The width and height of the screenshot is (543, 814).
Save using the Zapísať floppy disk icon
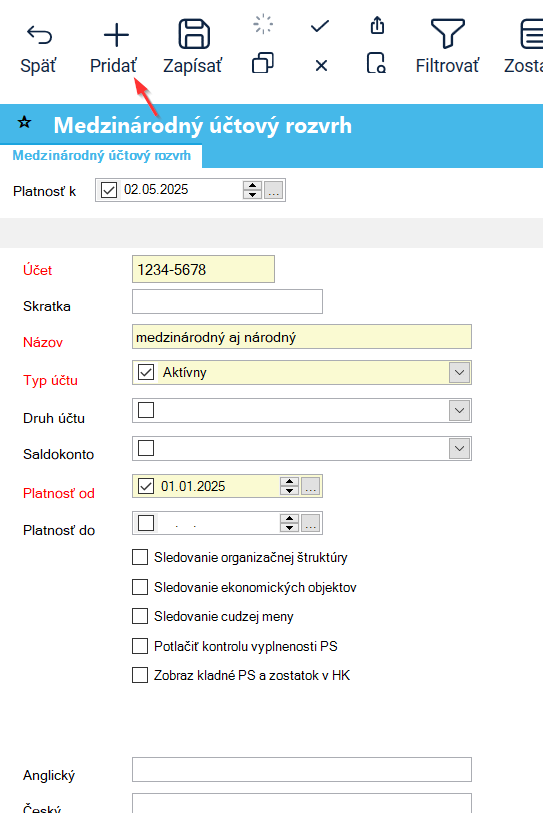tap(194, 34)
